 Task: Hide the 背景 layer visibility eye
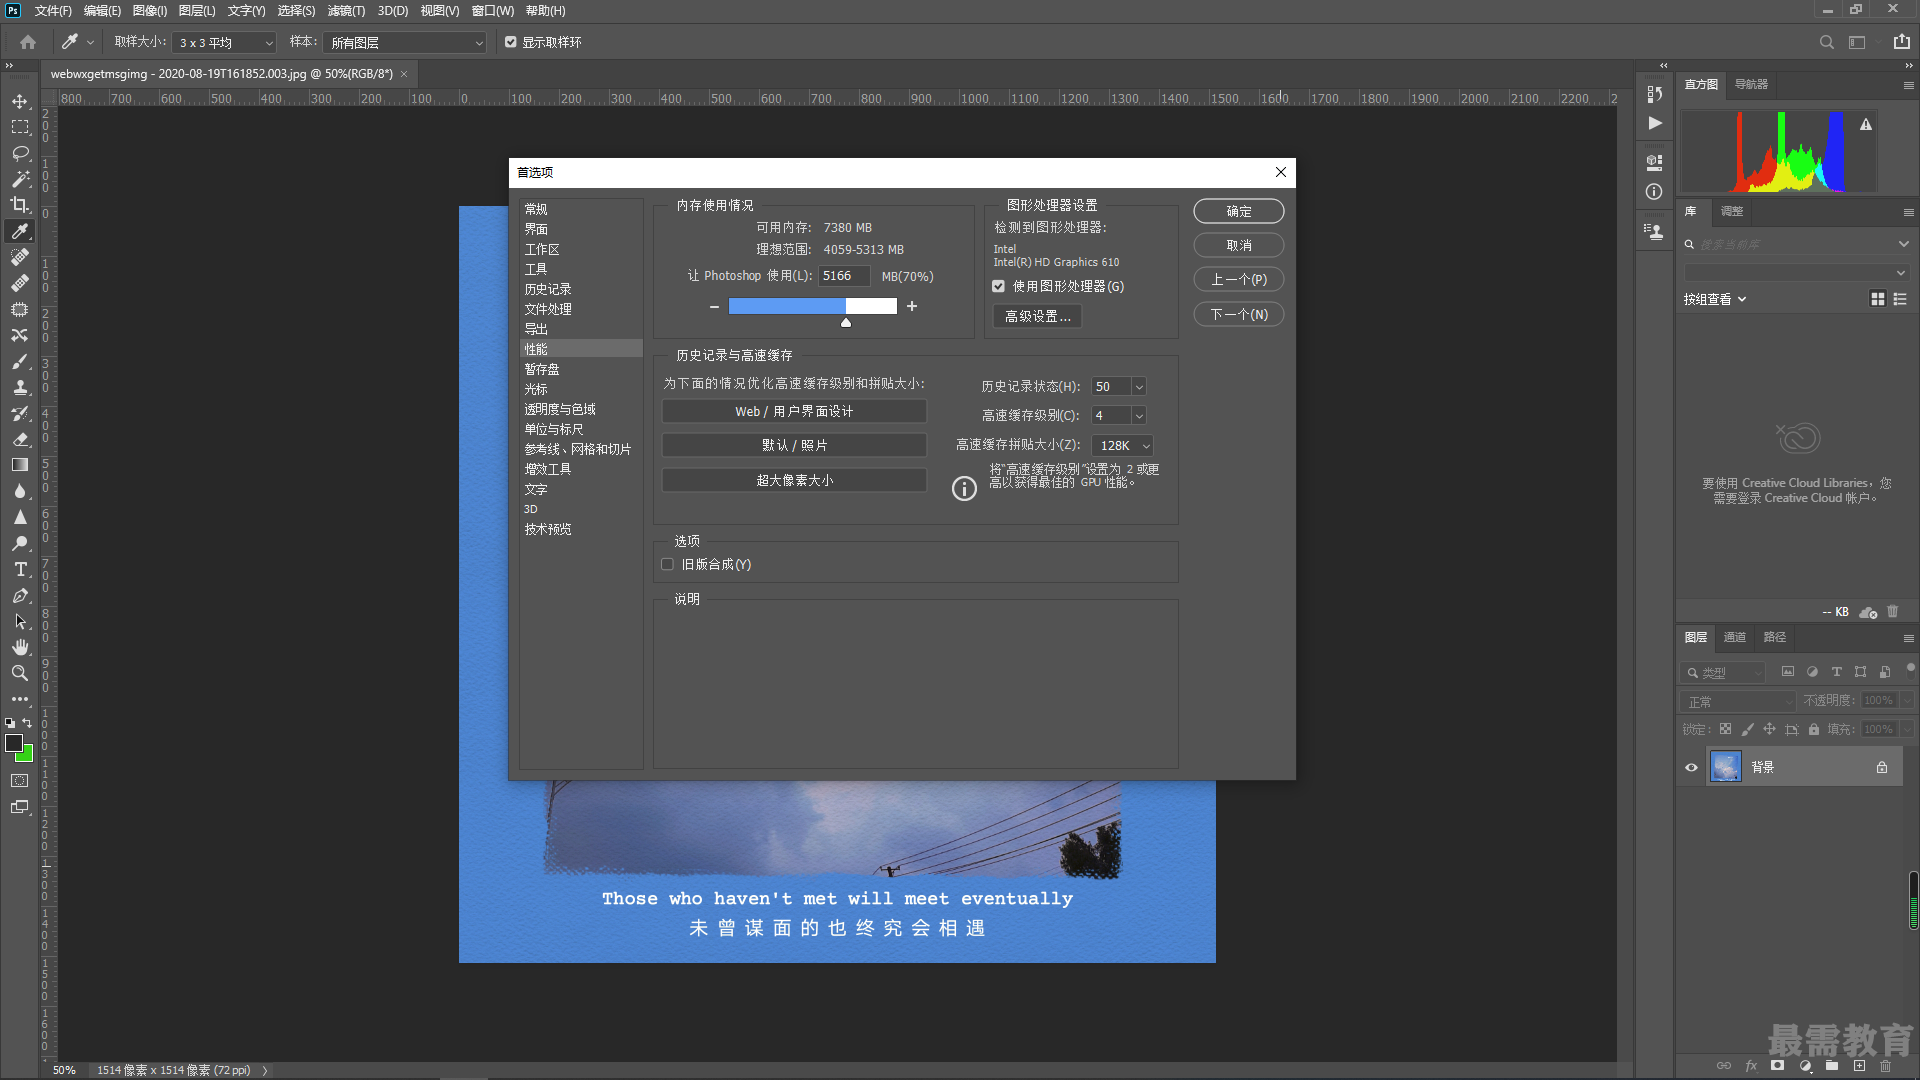click(1691, 767)
